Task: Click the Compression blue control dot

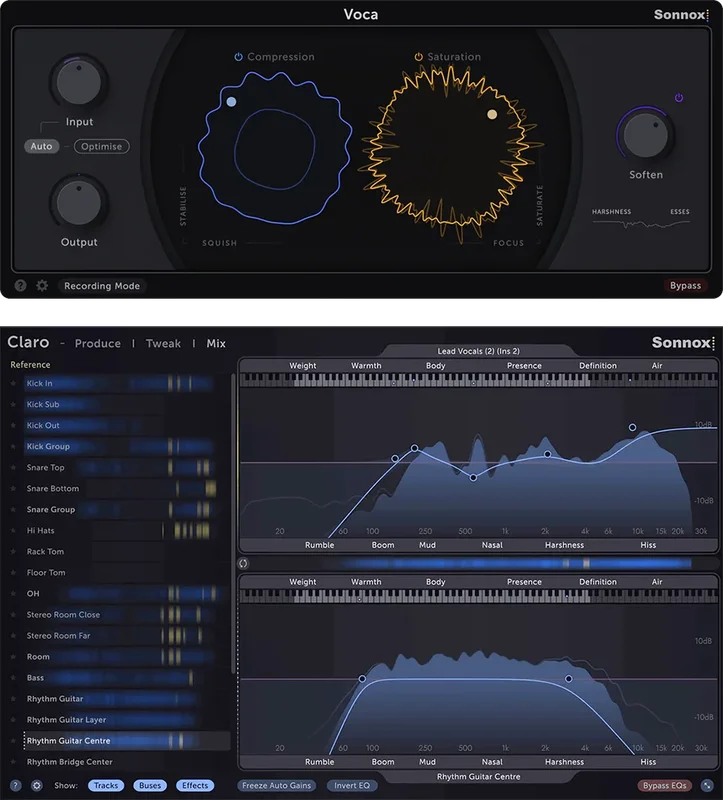Action: tap(231, 102)
